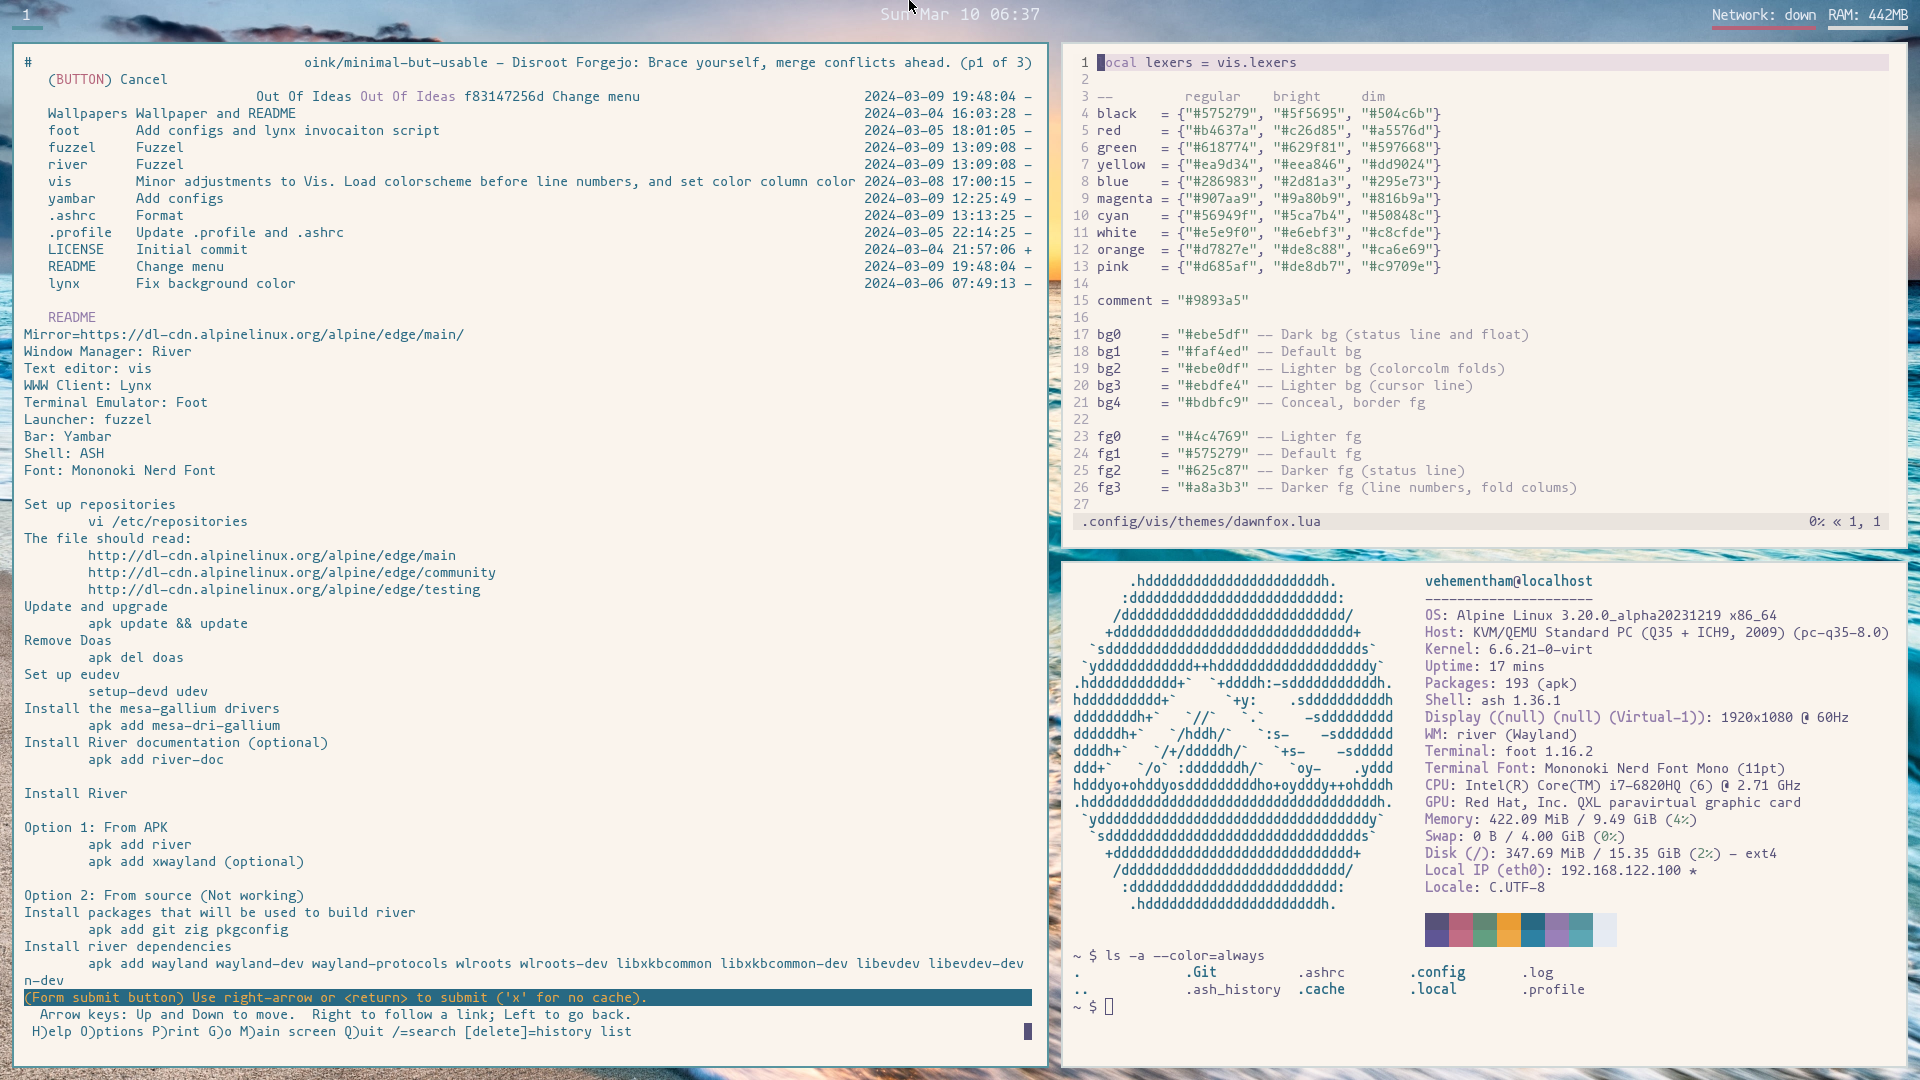Click the shell prompt cursor in foot terminal
The width and height of the screenshot is (1920, 1080).
click(1109, 1007)
